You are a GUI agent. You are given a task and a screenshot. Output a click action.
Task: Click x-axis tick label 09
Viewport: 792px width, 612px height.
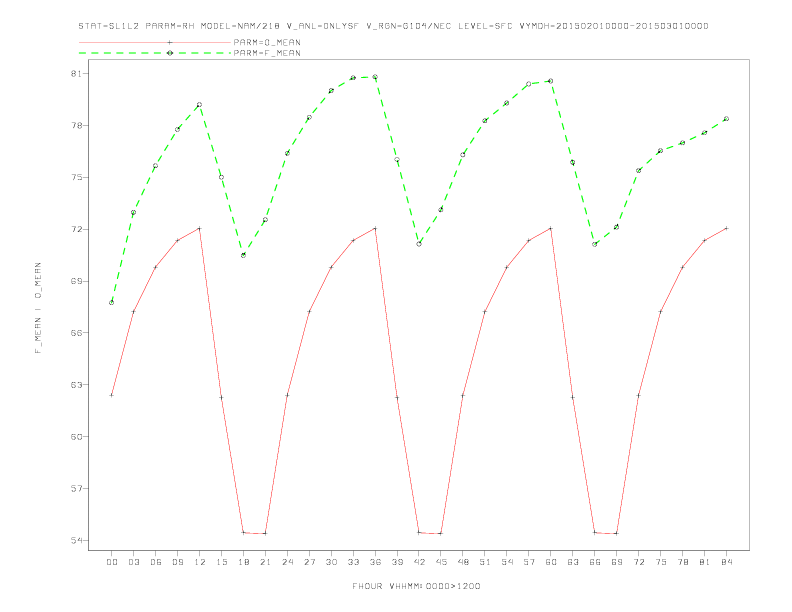[177, 562]
